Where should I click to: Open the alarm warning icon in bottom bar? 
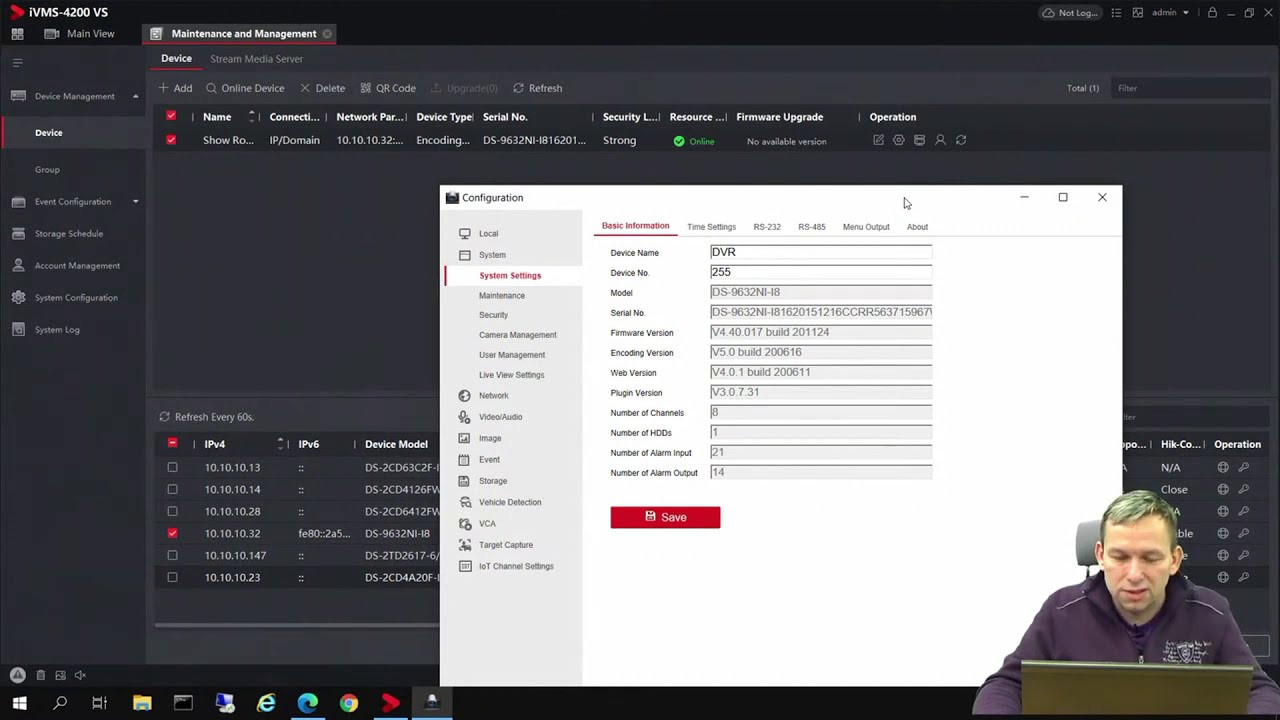point(18,675)
